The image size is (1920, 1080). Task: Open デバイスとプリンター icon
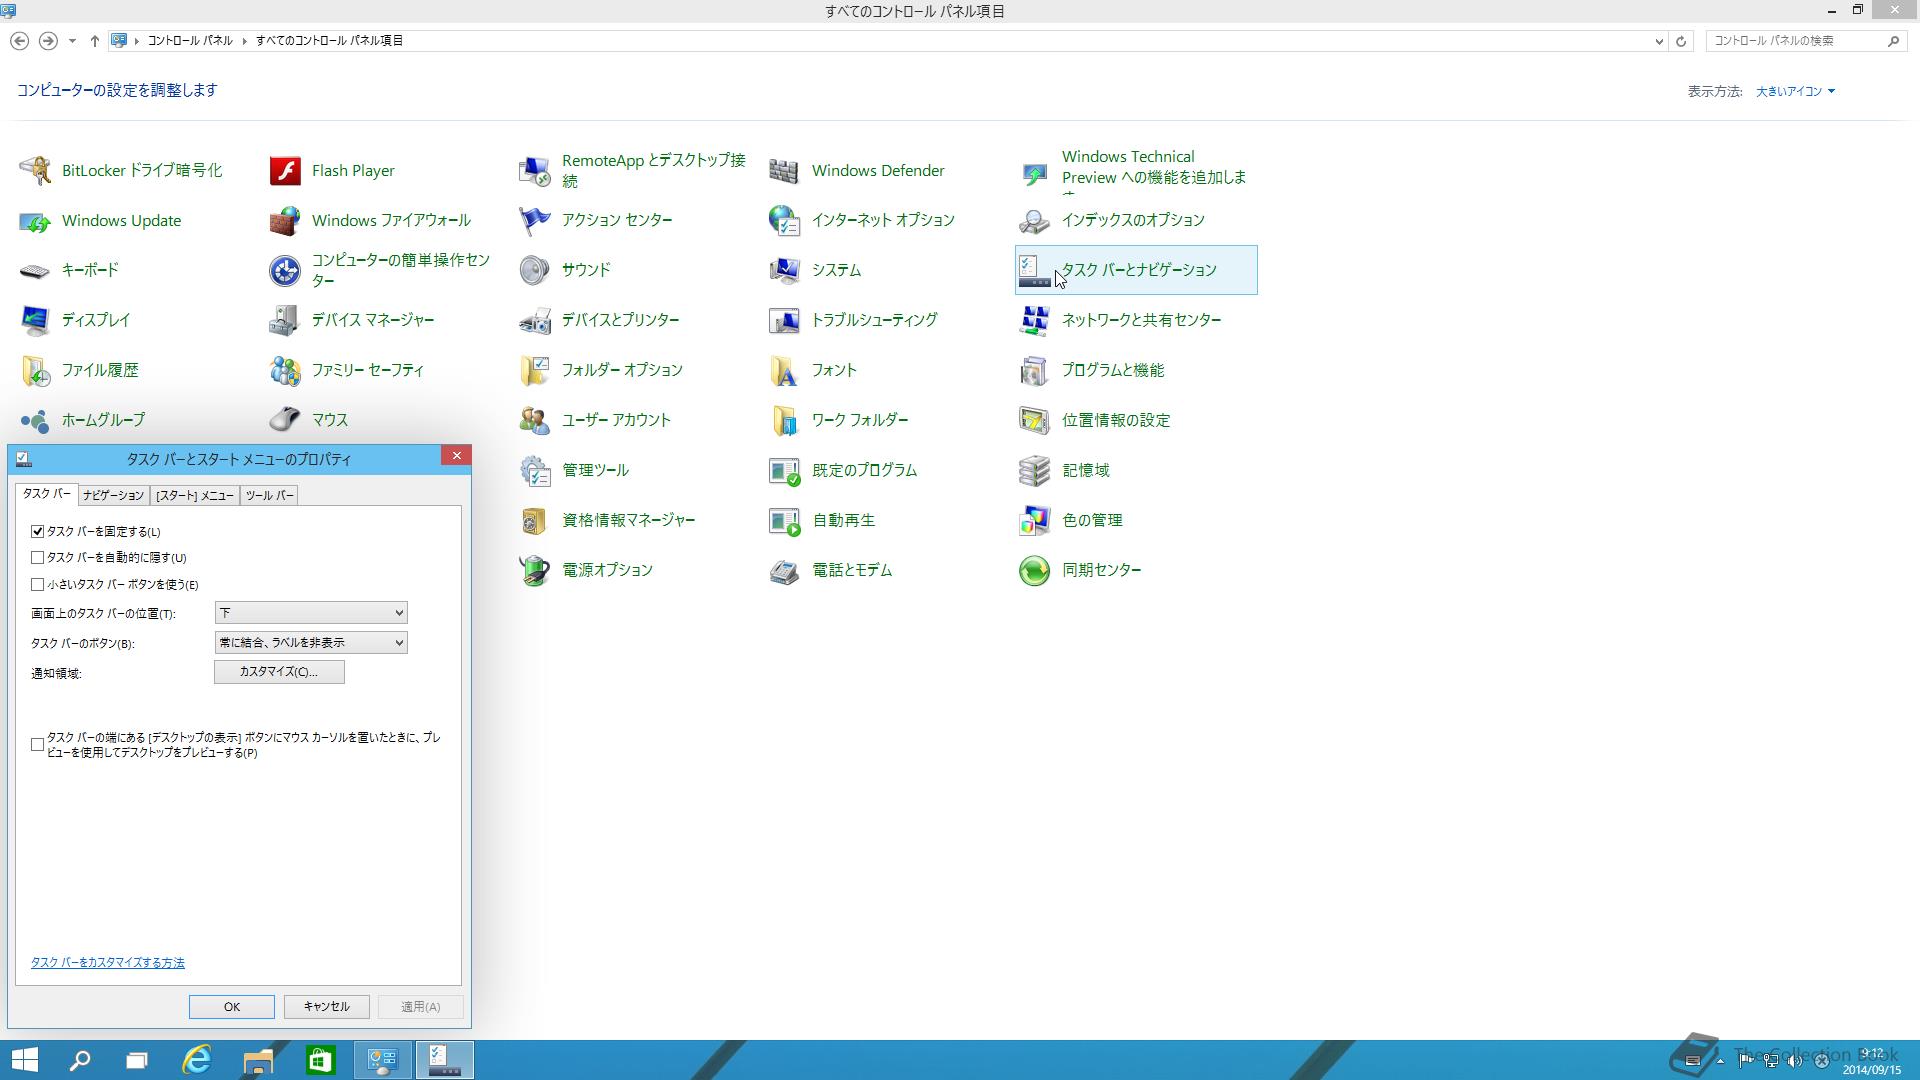(x=535, y=321)
